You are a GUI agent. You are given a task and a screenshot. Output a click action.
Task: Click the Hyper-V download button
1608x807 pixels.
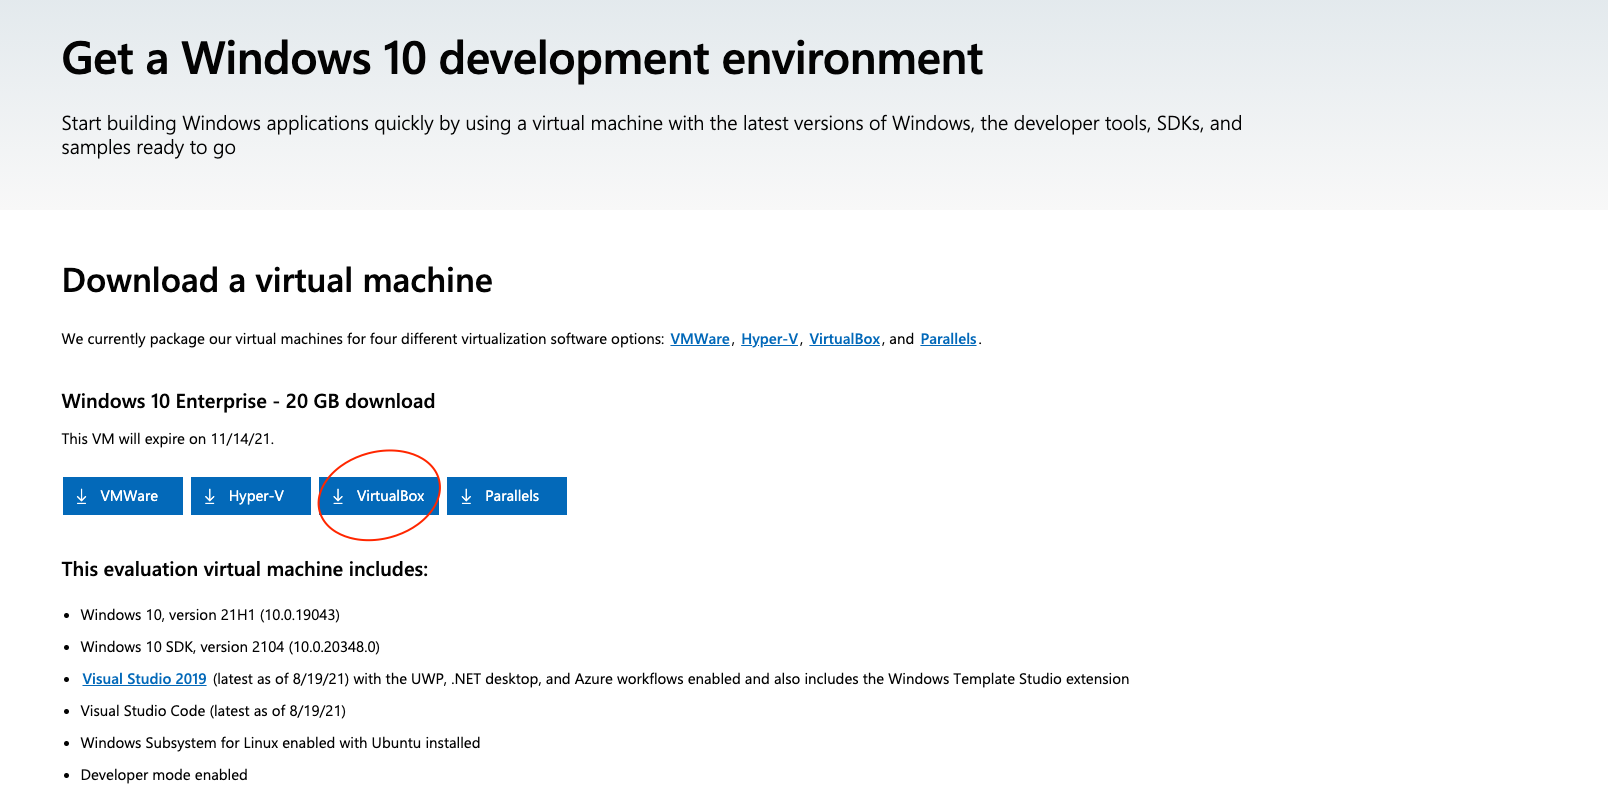click(250, 496)
